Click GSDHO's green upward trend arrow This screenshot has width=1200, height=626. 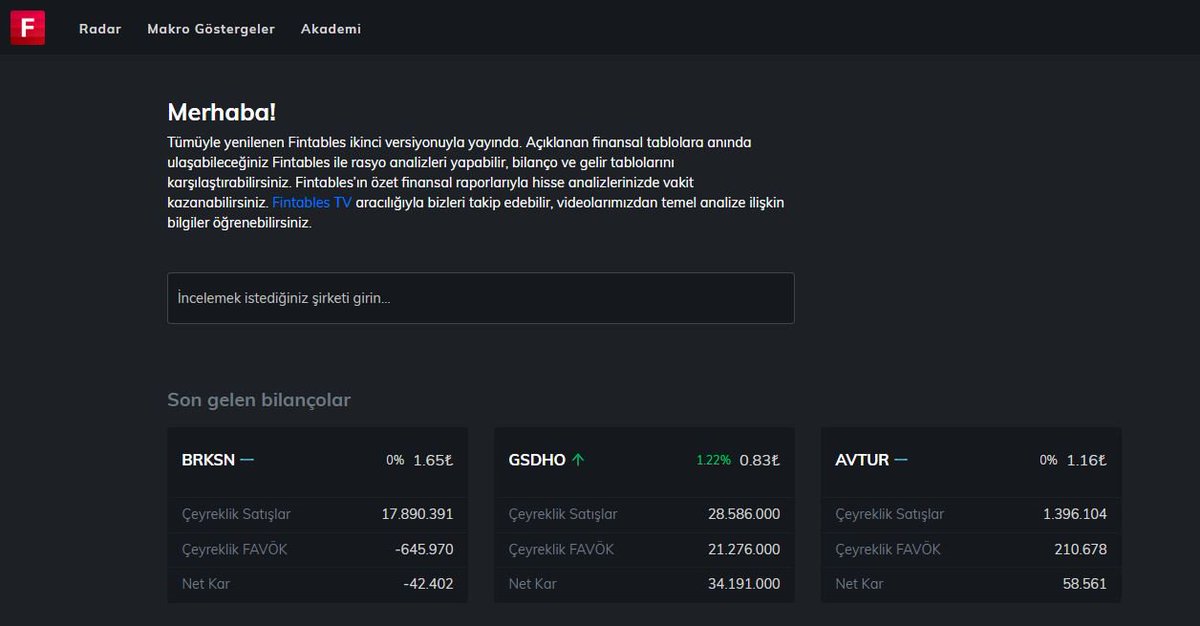578,459
